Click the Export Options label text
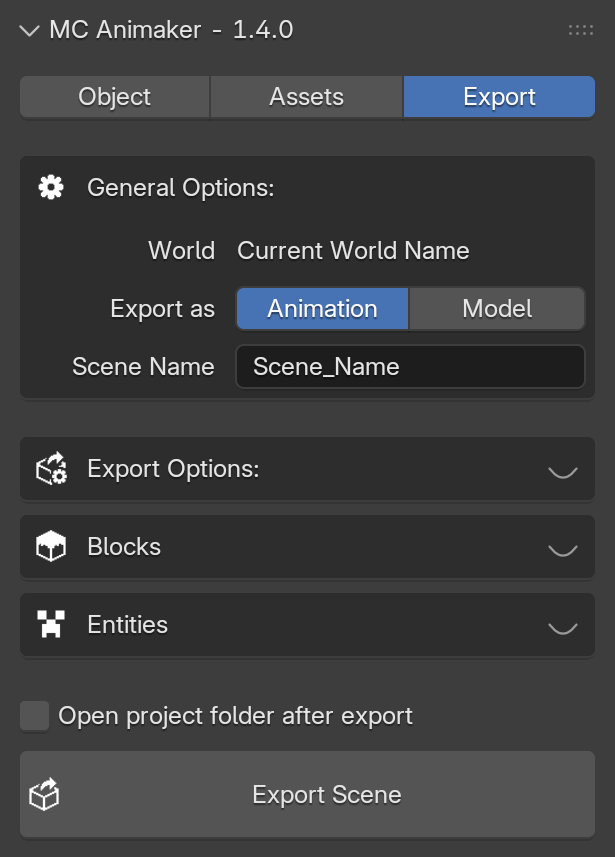 (174, 469)
